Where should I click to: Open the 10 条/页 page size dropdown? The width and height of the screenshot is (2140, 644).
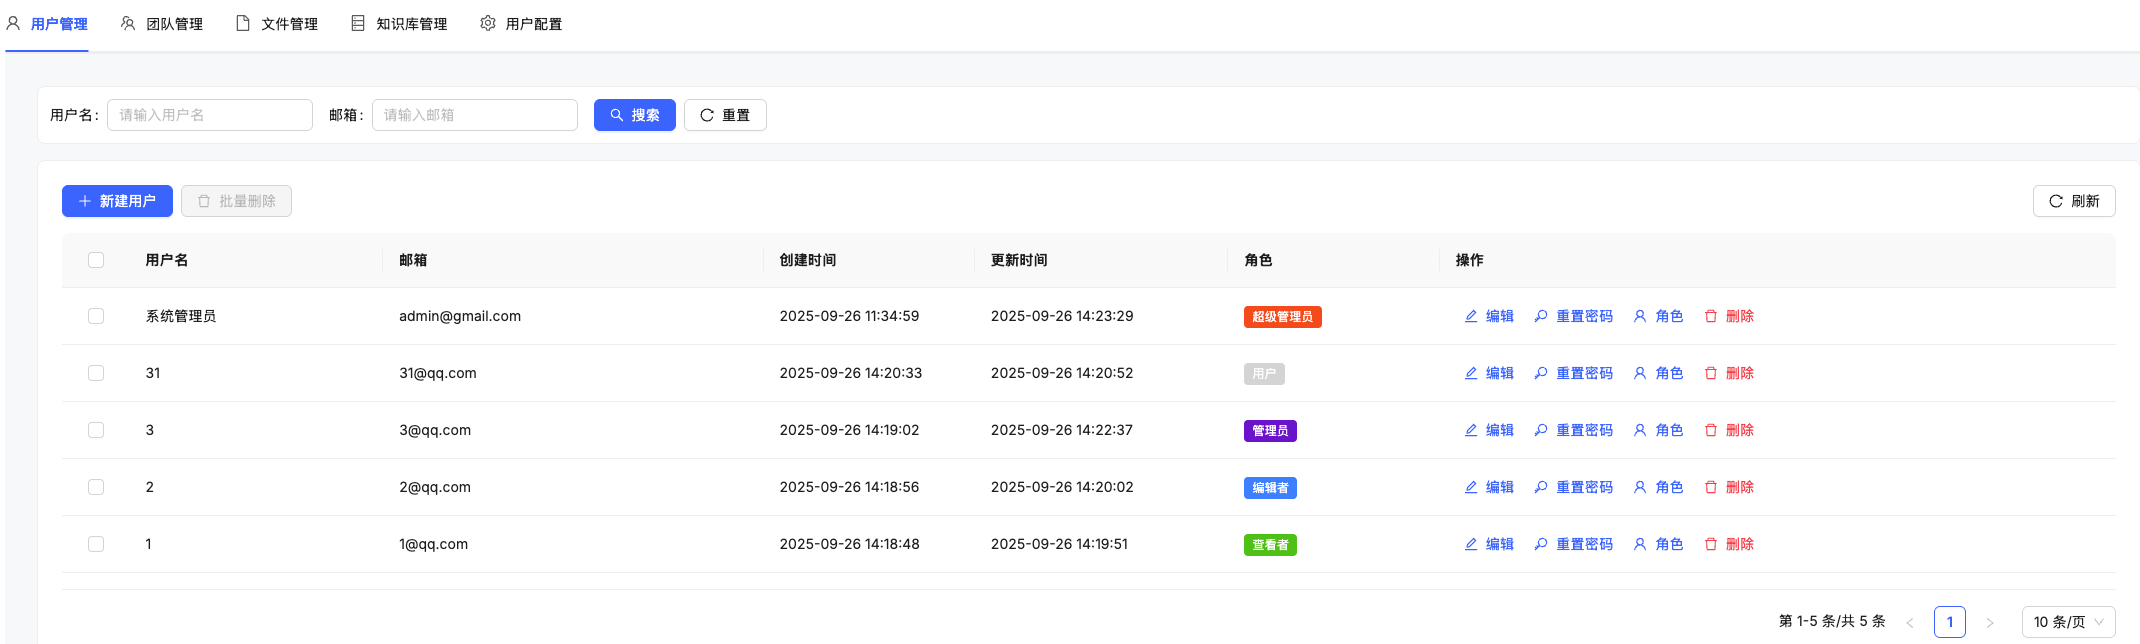pos(2068,622)
